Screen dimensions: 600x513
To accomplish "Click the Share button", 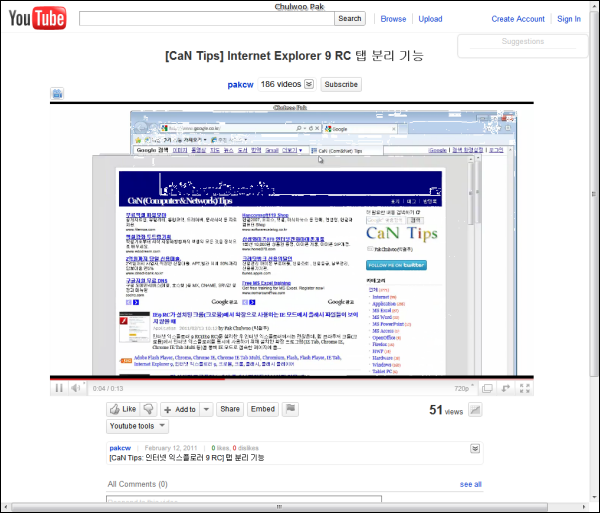I will pos(230,409).
